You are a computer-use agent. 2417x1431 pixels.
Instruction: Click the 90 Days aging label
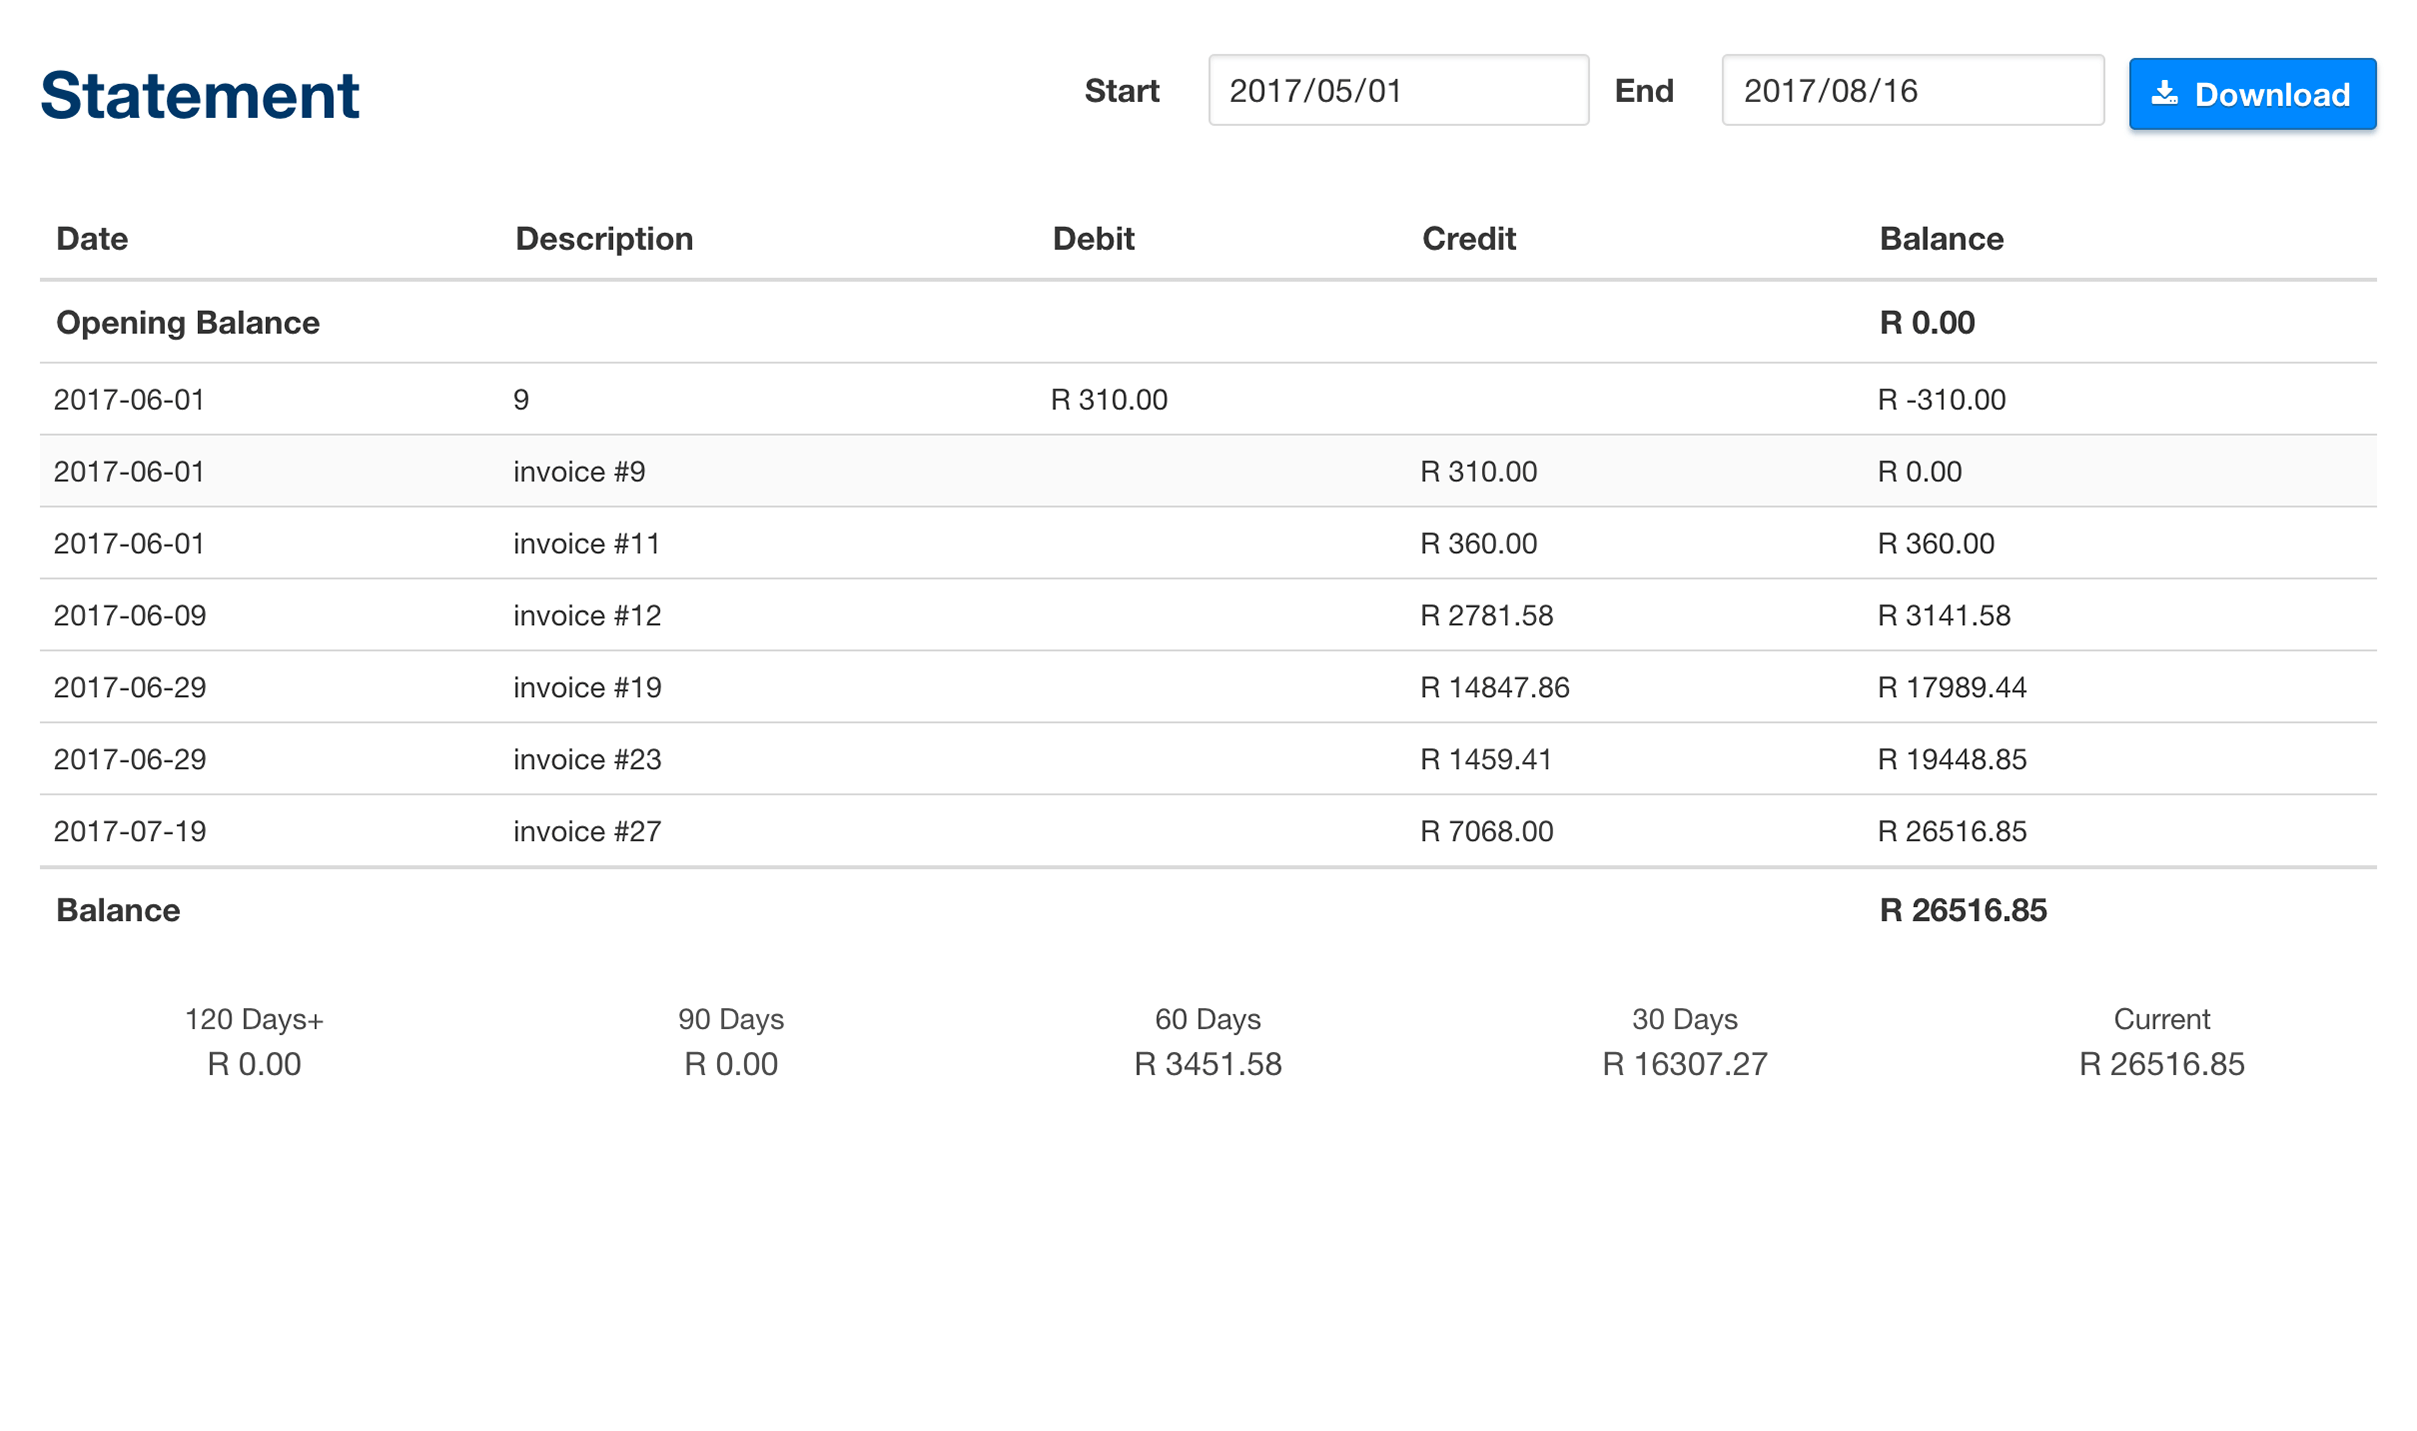coord(731,1020)
